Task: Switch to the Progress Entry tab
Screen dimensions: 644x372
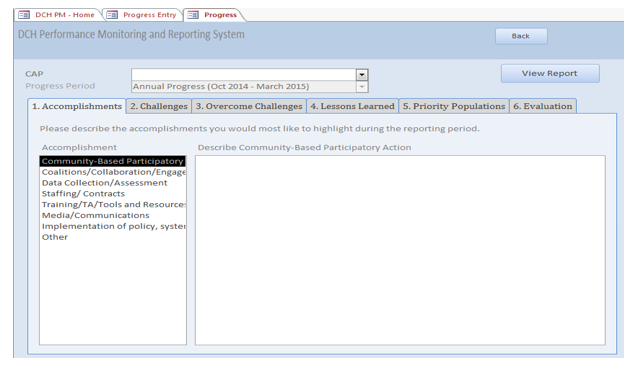Action: pos(142,15)
